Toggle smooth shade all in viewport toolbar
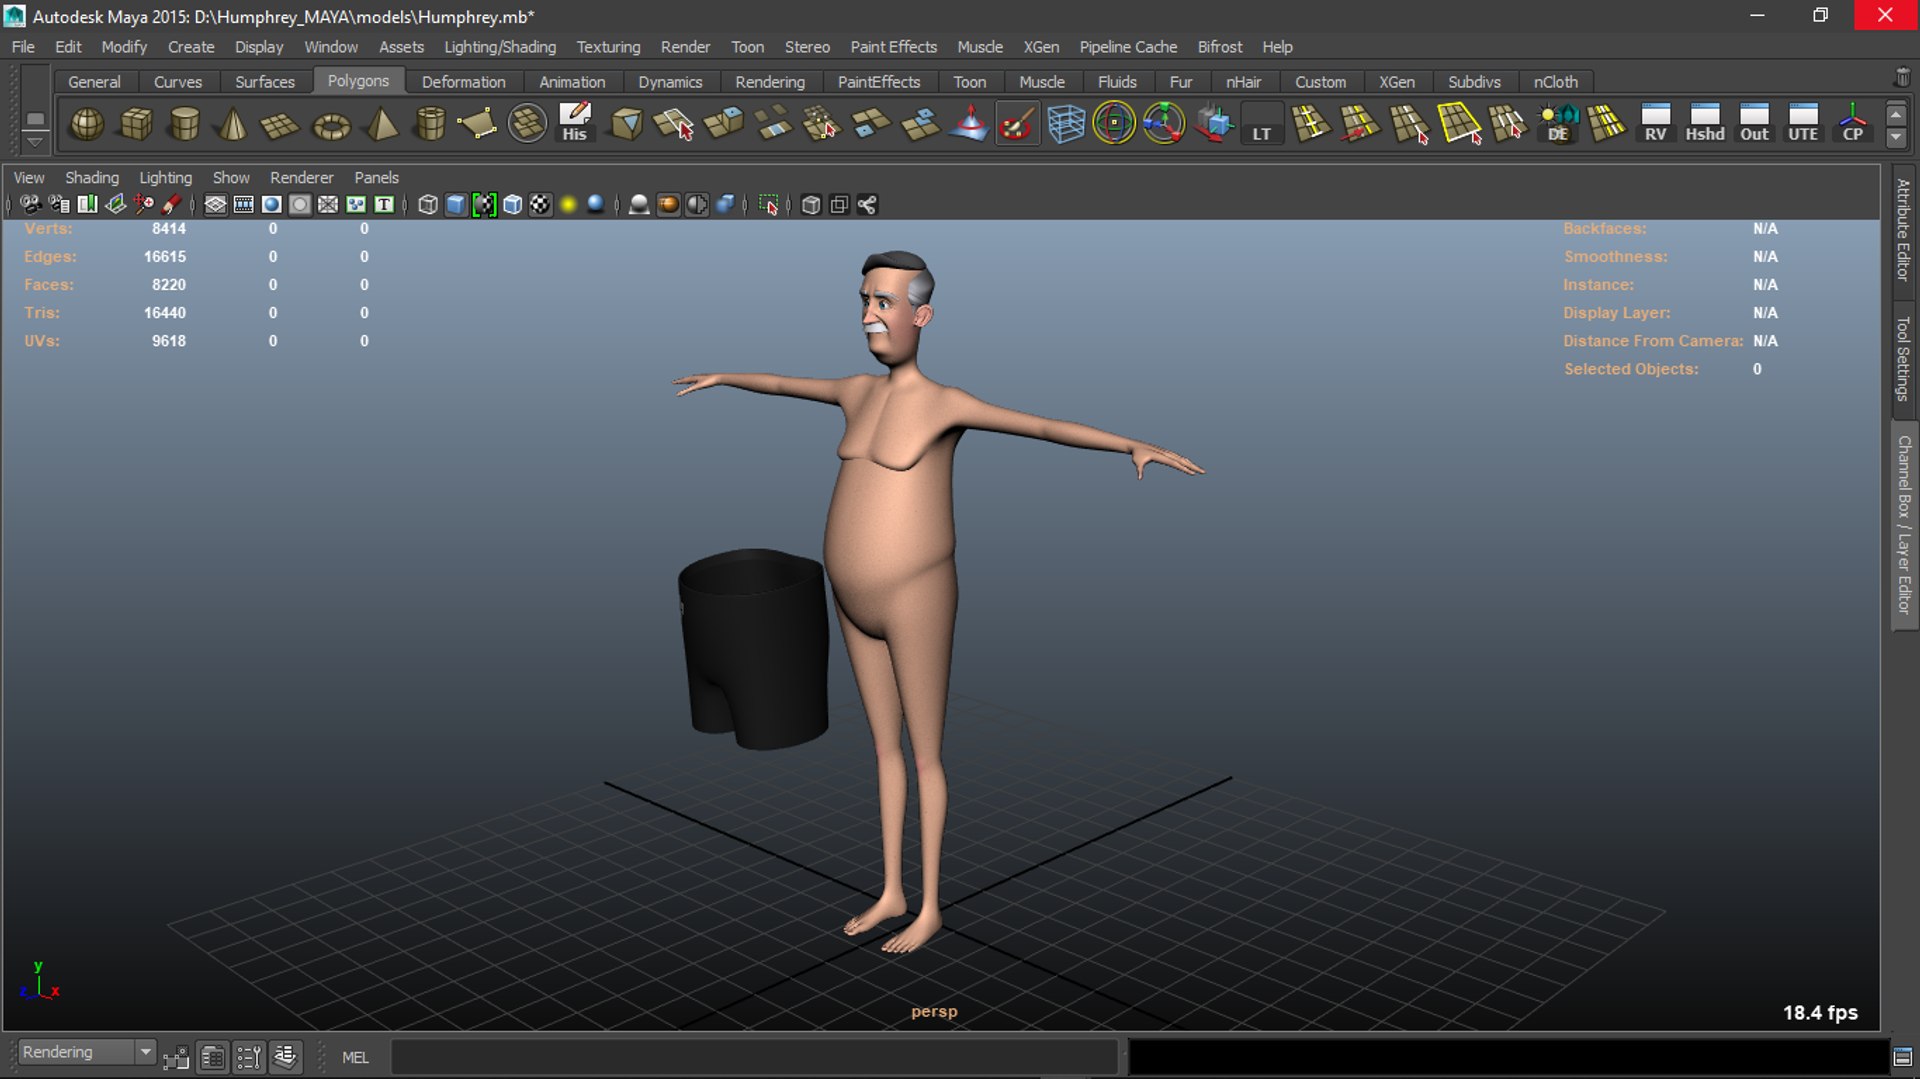The height and width of the screenshot is (1079, 1920). [456, 205]
